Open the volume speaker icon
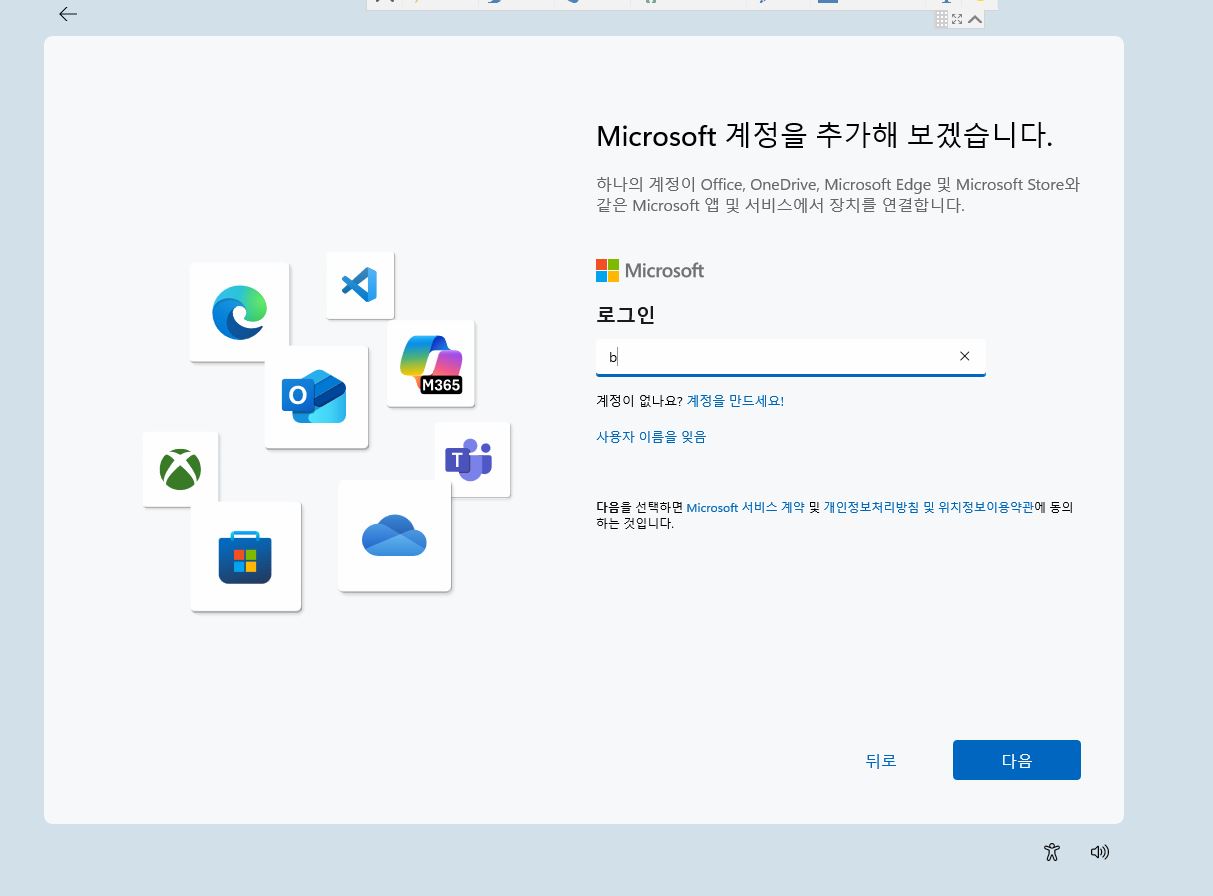Viewport: 1213px width, 896px height. pyautogui.click(x=1100, y=852)
